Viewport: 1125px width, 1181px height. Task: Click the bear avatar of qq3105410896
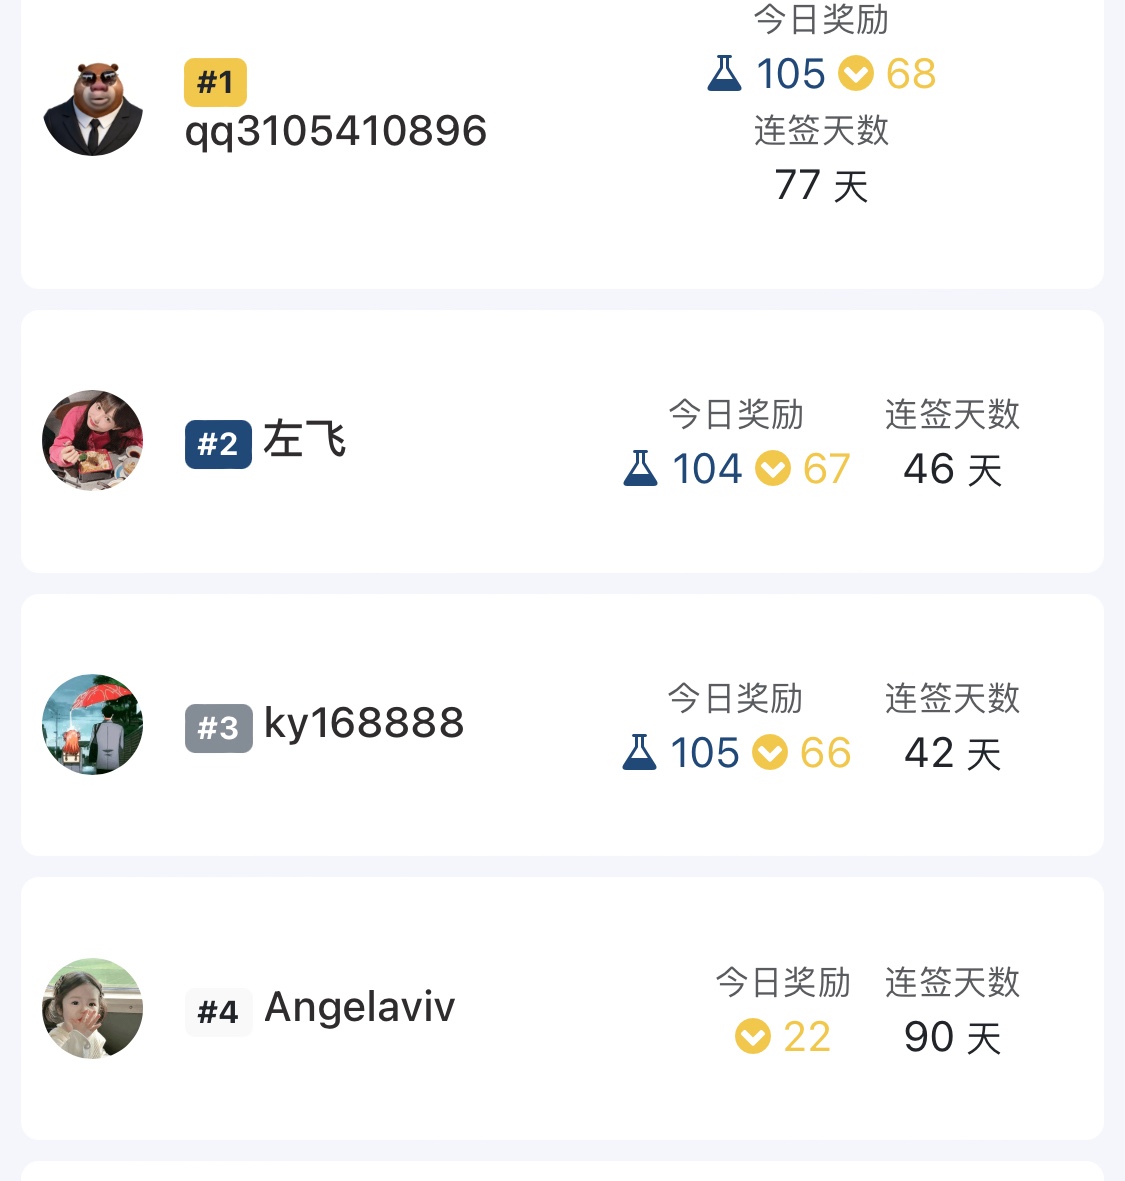[x=93, y=108]
